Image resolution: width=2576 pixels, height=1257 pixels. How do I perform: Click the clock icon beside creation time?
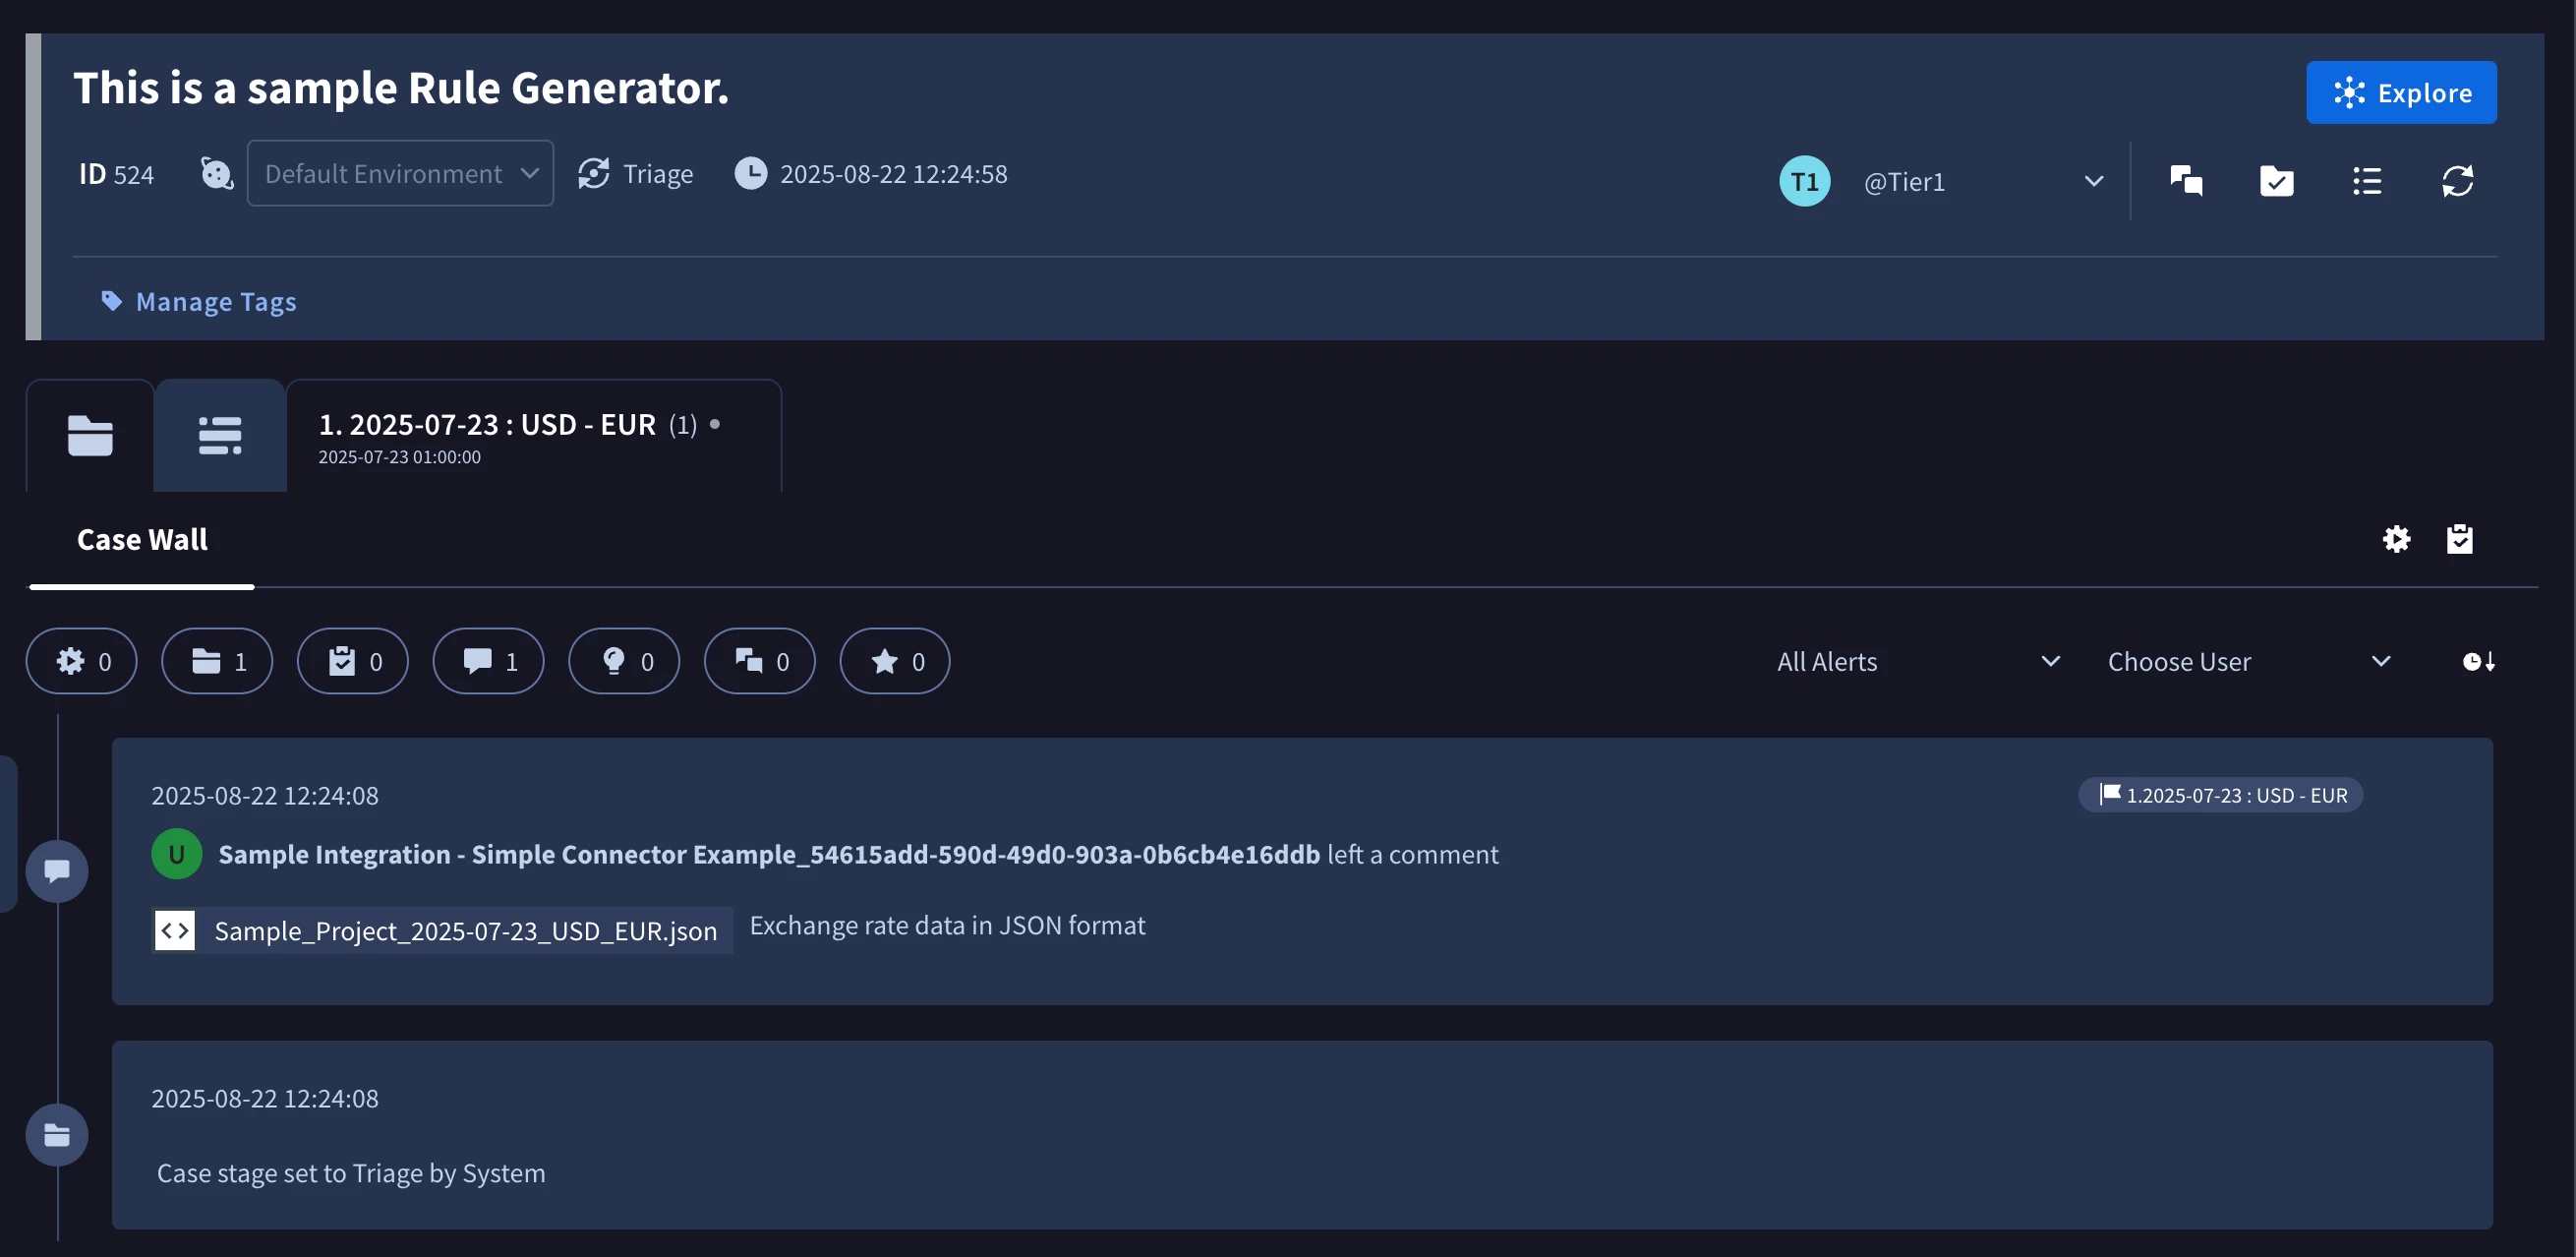click(x=751, y=173)
